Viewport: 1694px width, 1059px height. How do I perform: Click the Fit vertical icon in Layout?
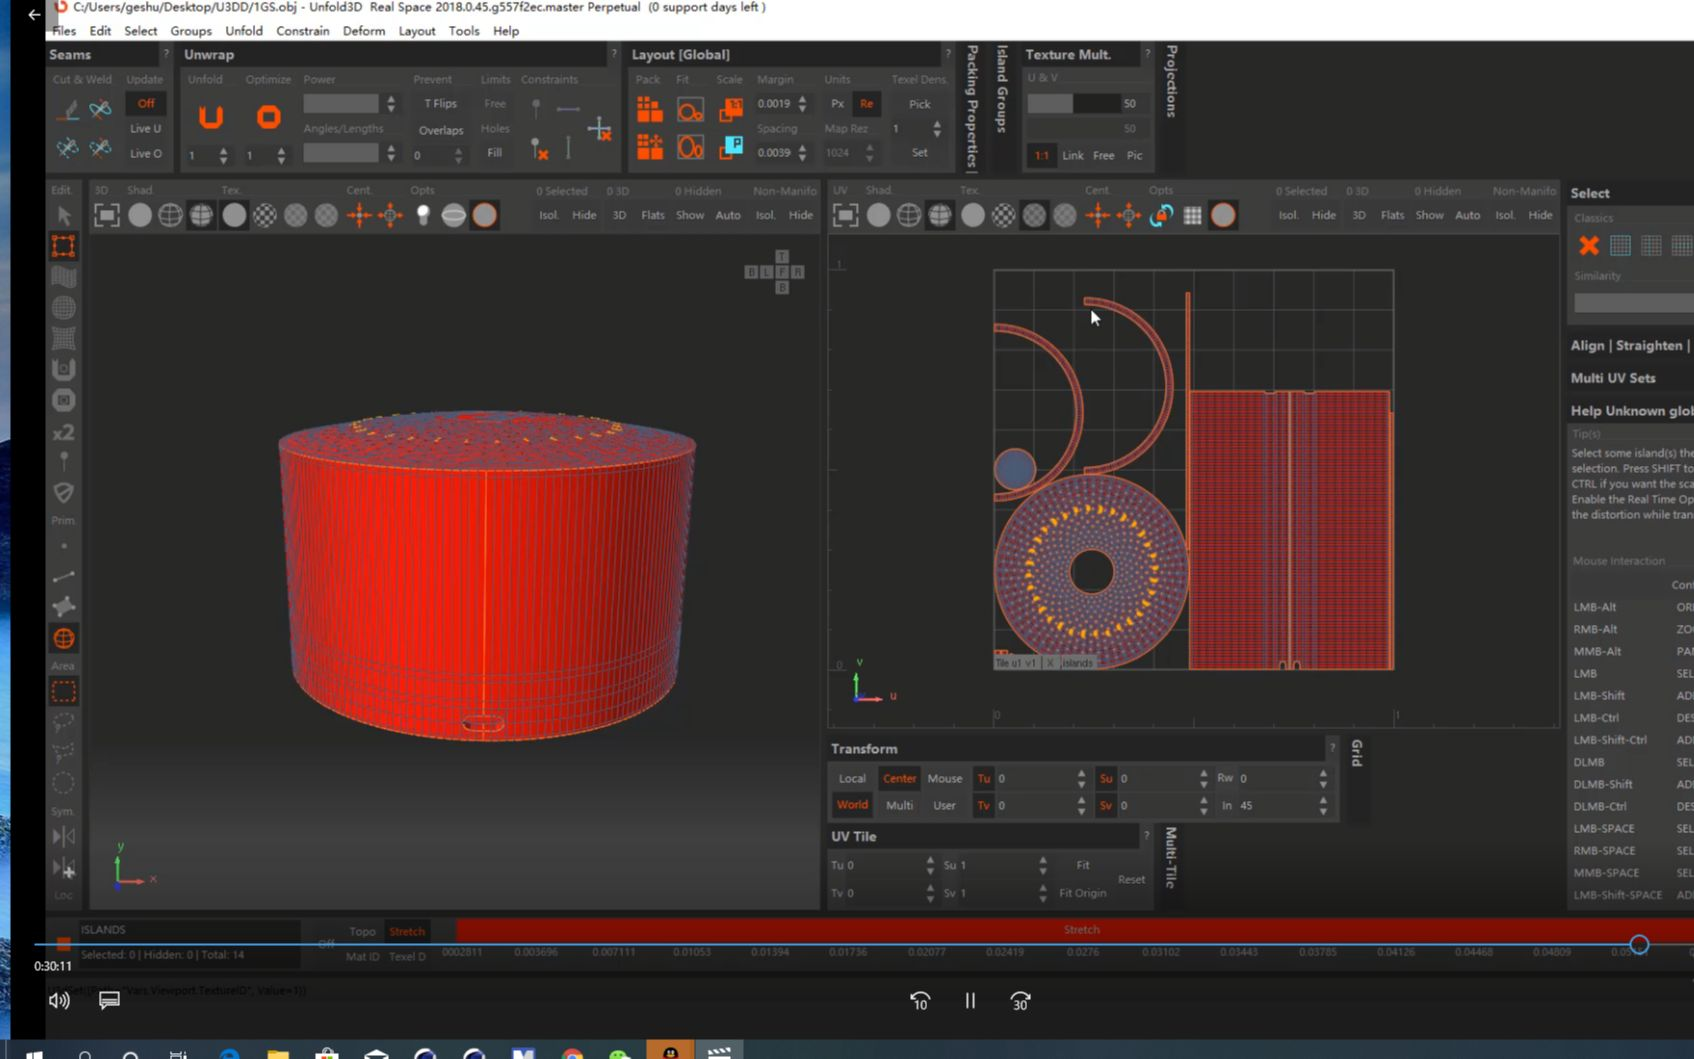click(x=690, y=147)
